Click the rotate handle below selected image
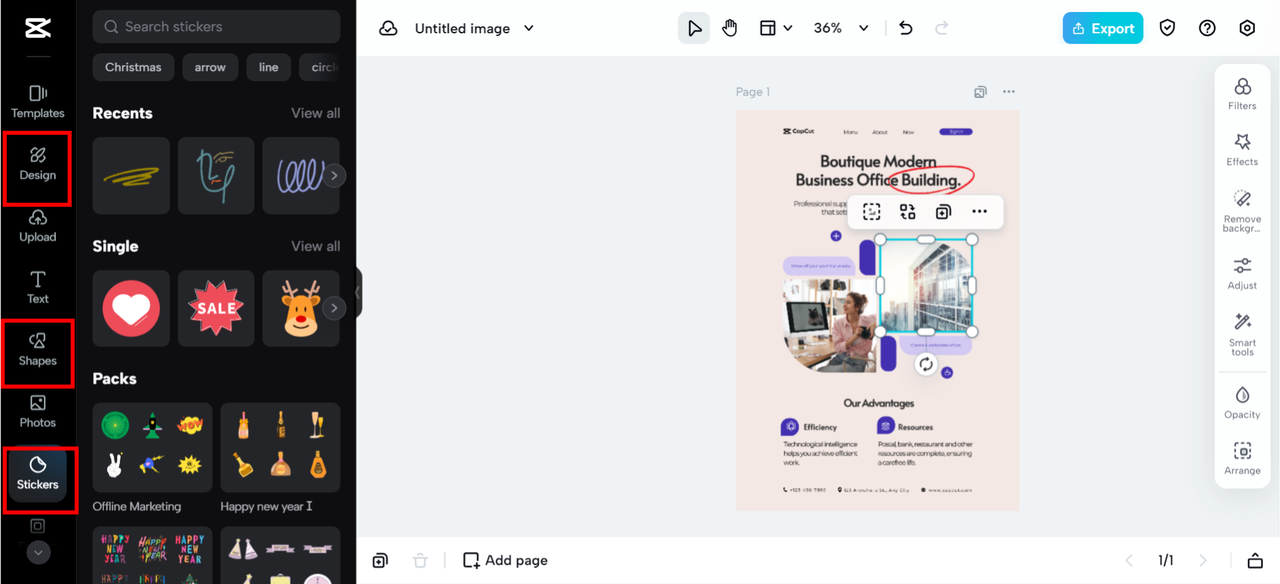The width and height of the screenshot is (1280, 584). [x=926, y=364]
